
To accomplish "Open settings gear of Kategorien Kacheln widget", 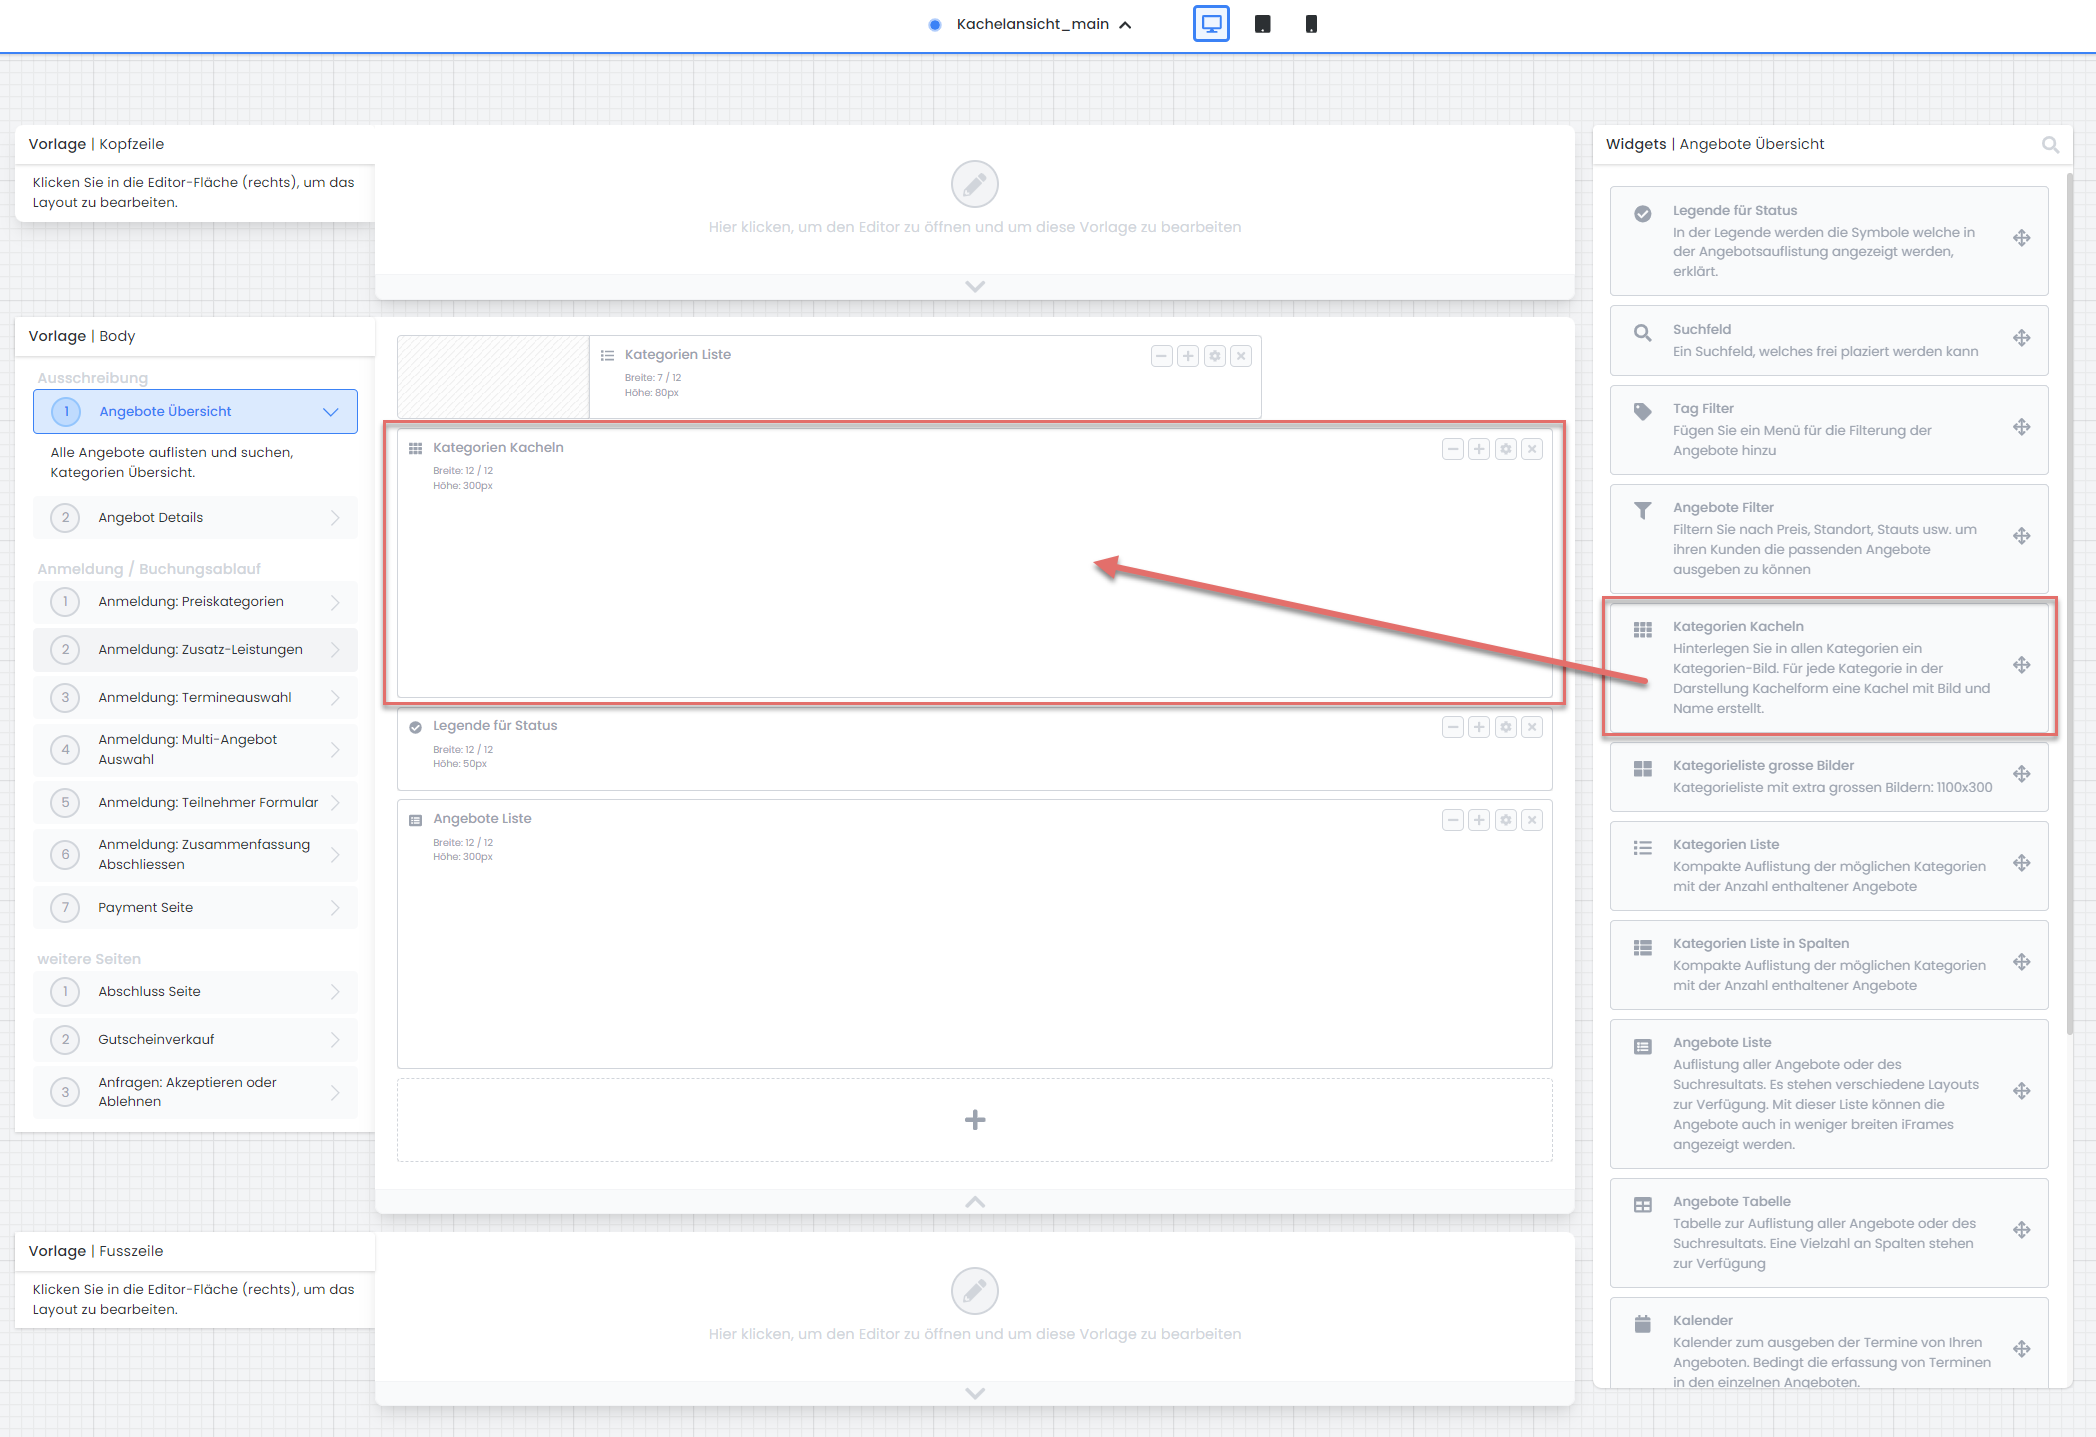I will pos(1505,450).
